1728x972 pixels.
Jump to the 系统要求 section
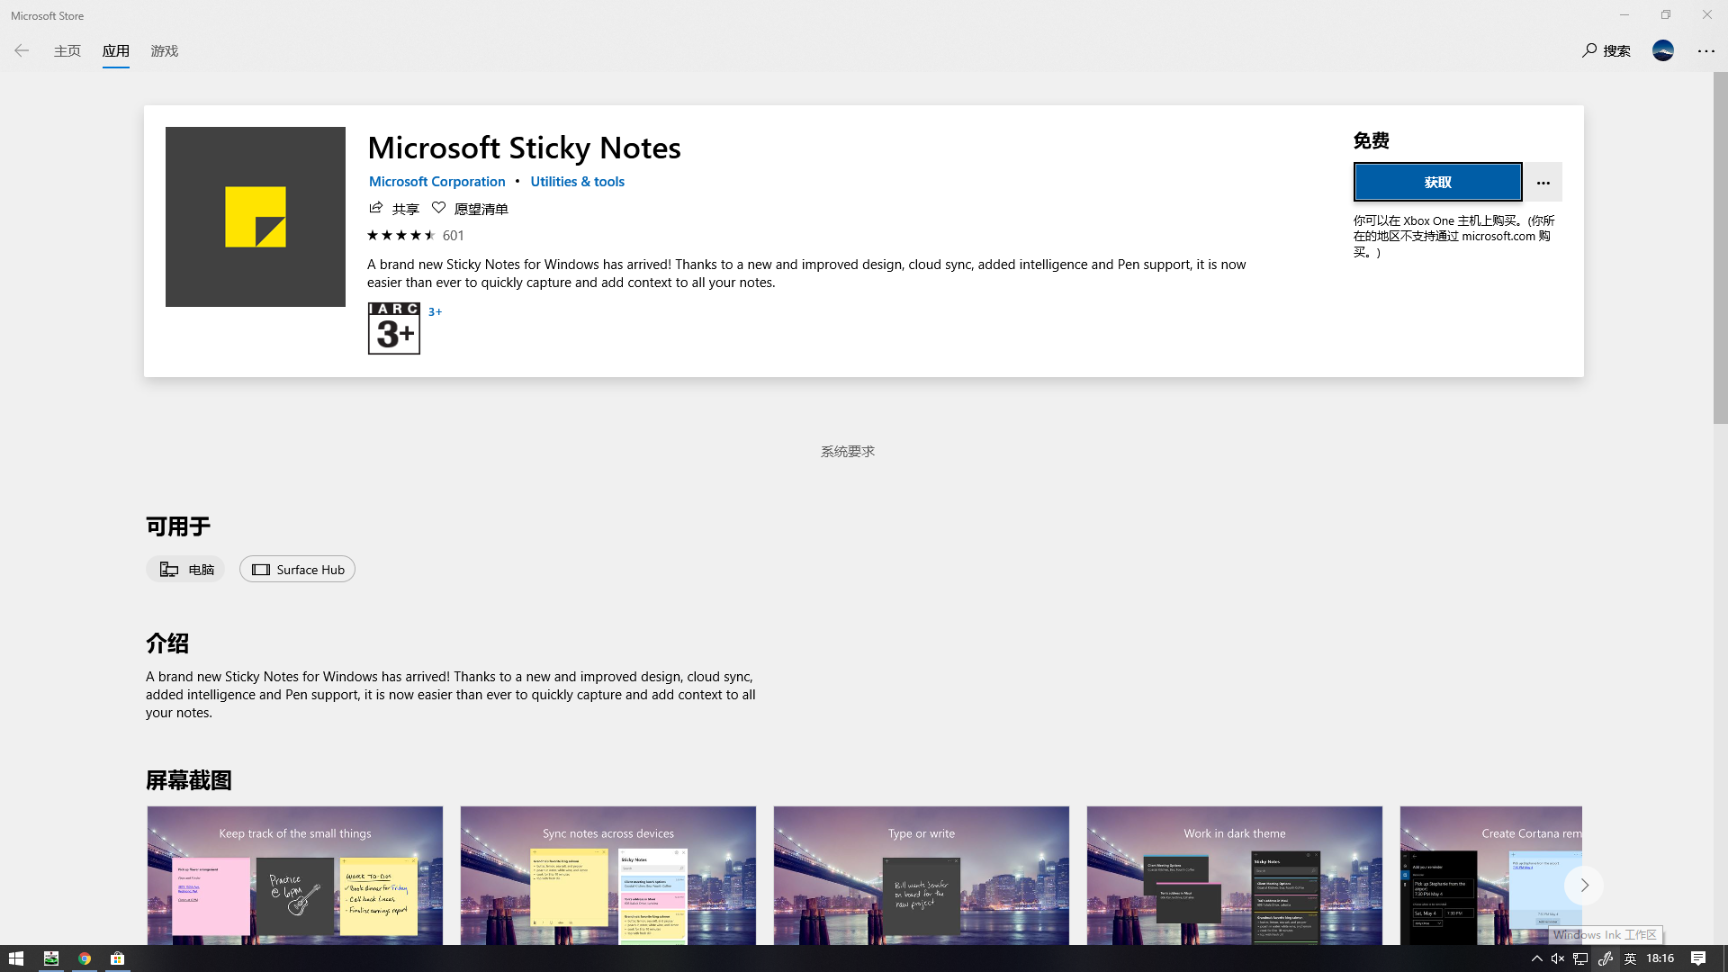pos(848,451)
